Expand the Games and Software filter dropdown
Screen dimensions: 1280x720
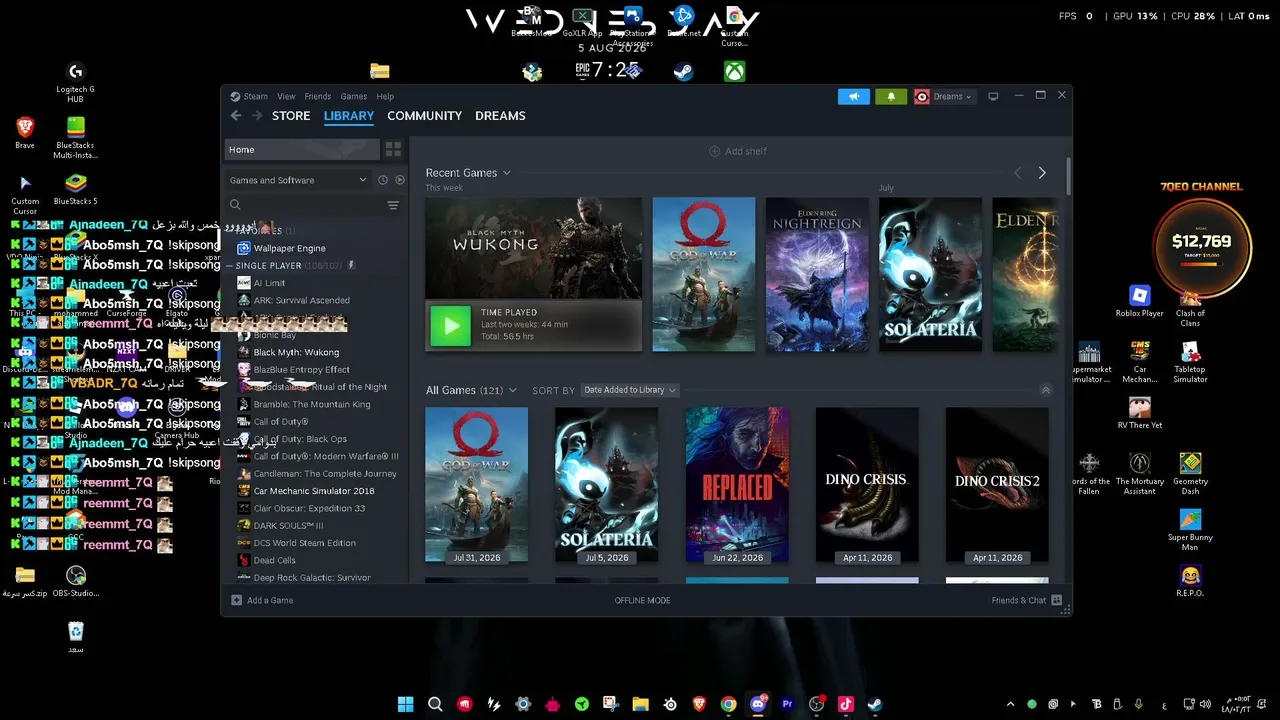coord(298,180)
